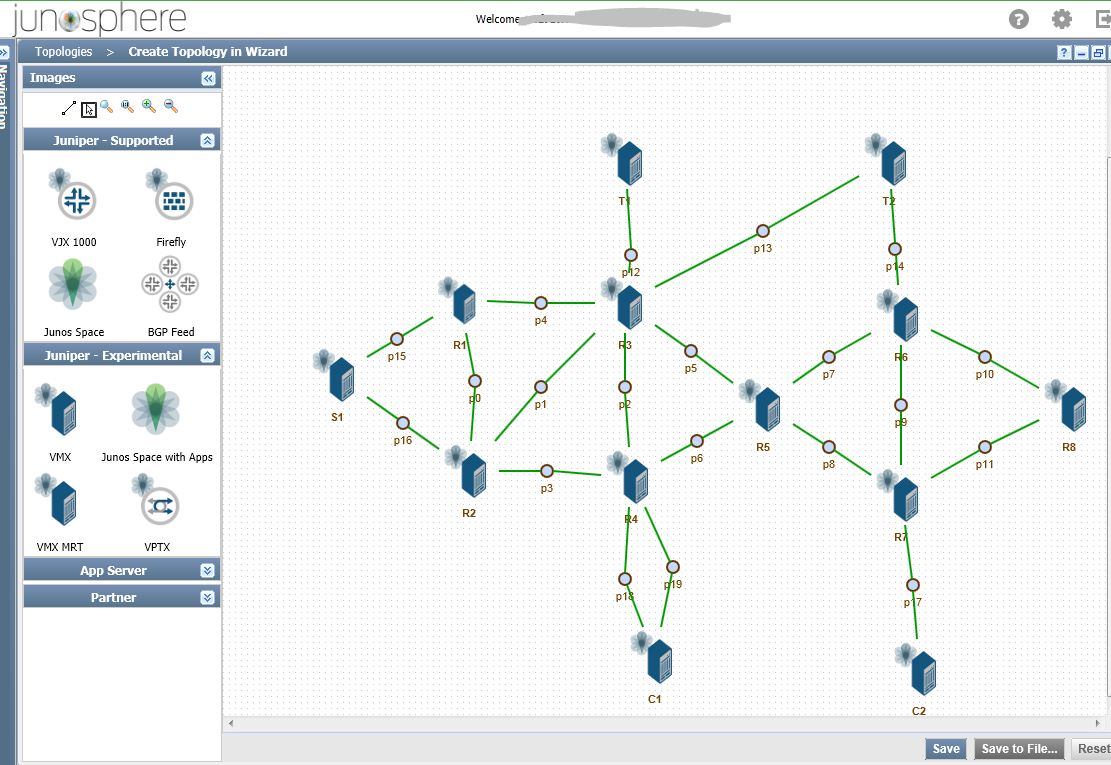Select the pointer selection tool

[89, 110]
